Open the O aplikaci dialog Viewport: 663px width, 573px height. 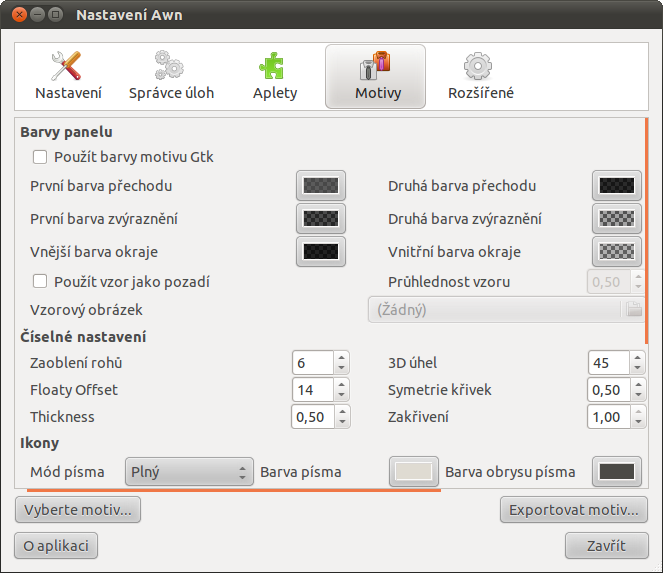click(56, 546)
